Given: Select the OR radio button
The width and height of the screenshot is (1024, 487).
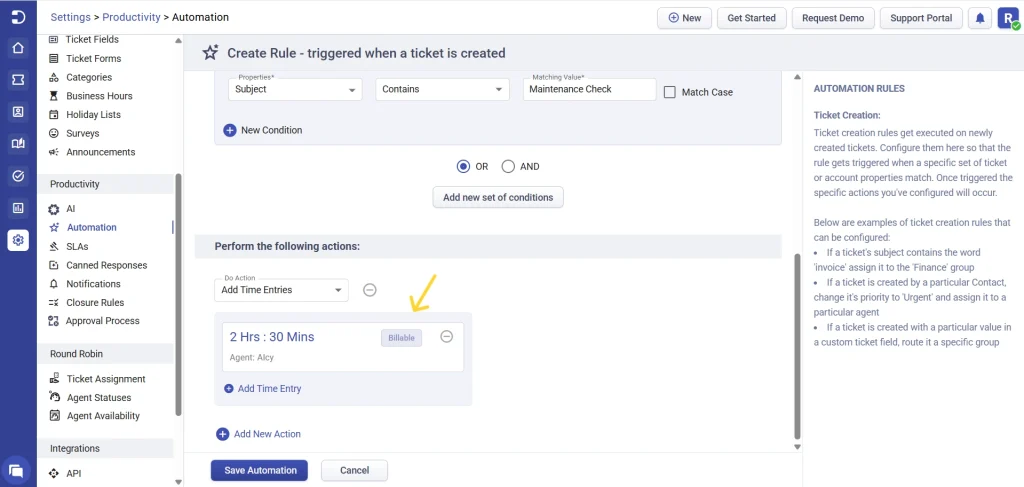Looking at the screenshot, I should [463, 167].
